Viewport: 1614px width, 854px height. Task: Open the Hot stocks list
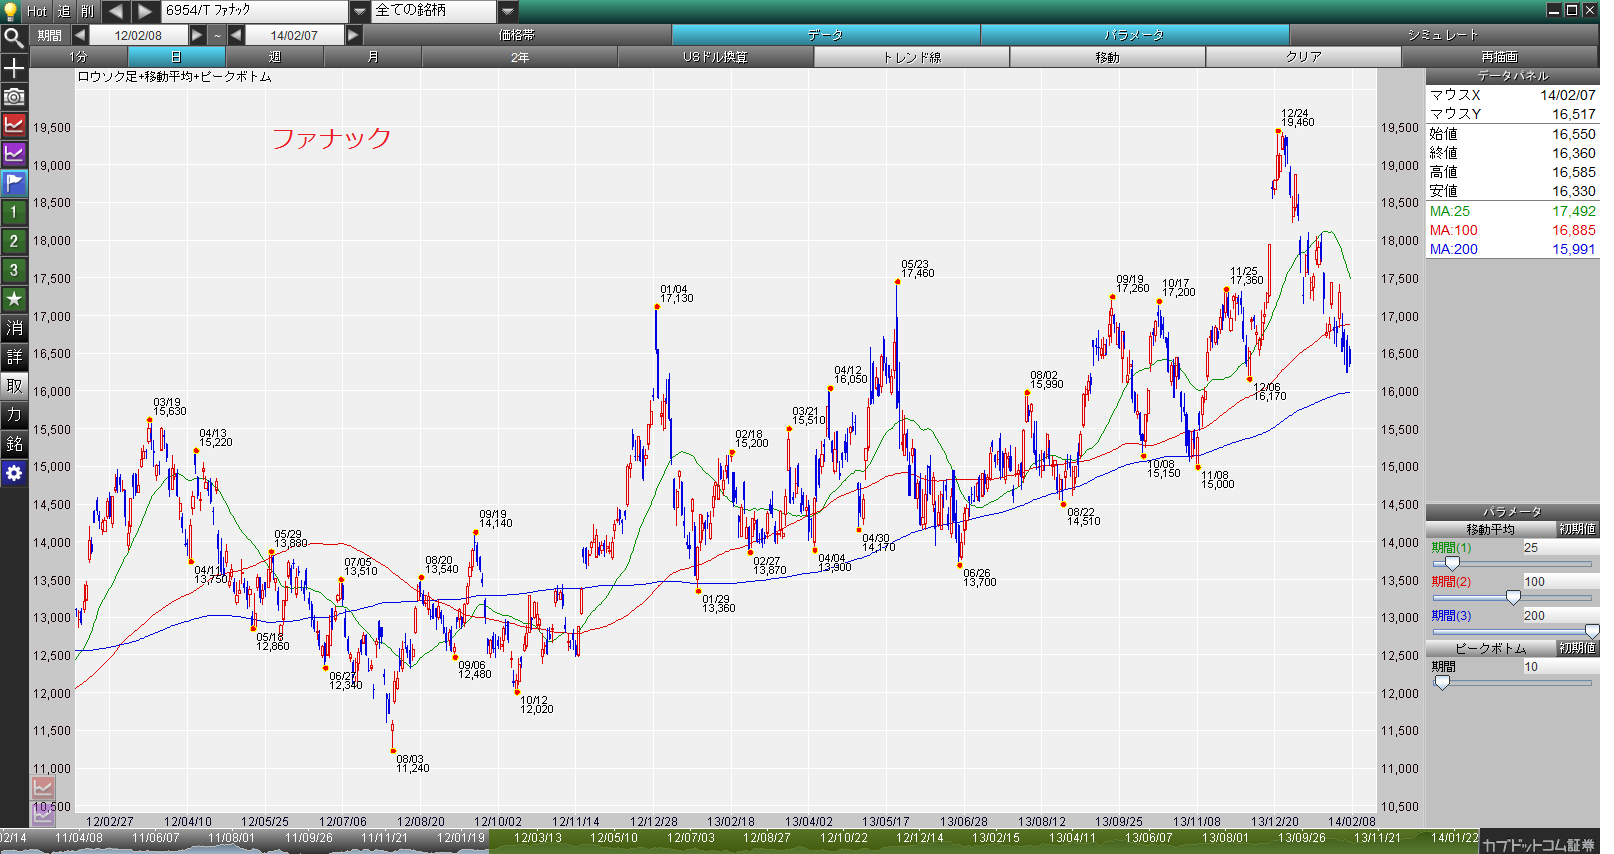pos(37,11)
